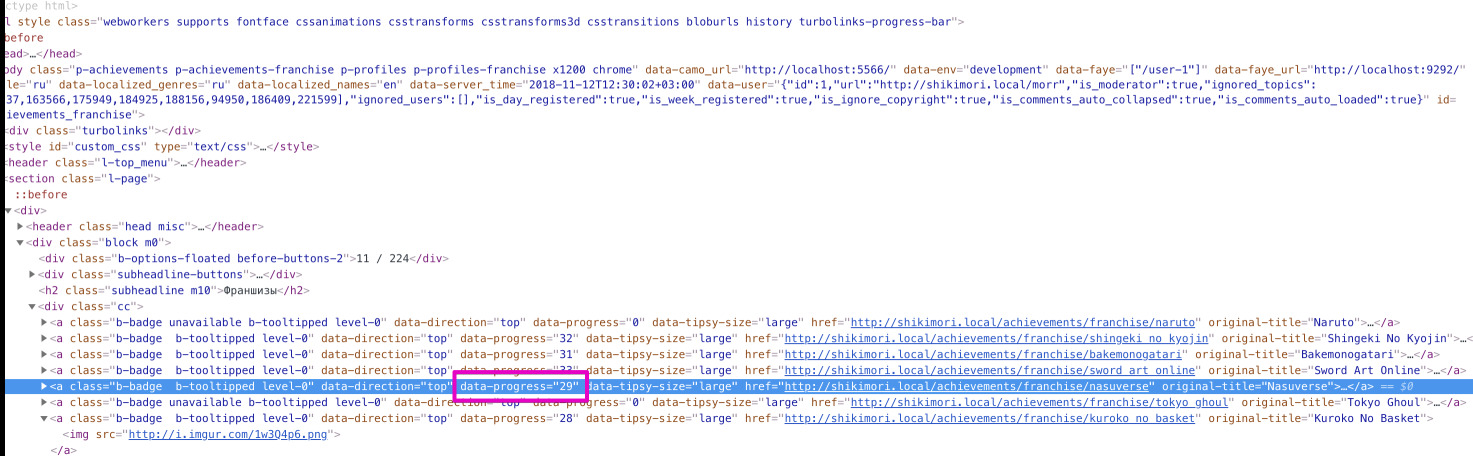
Task: Click the nasuverse href in selected row
Action: 969,387
